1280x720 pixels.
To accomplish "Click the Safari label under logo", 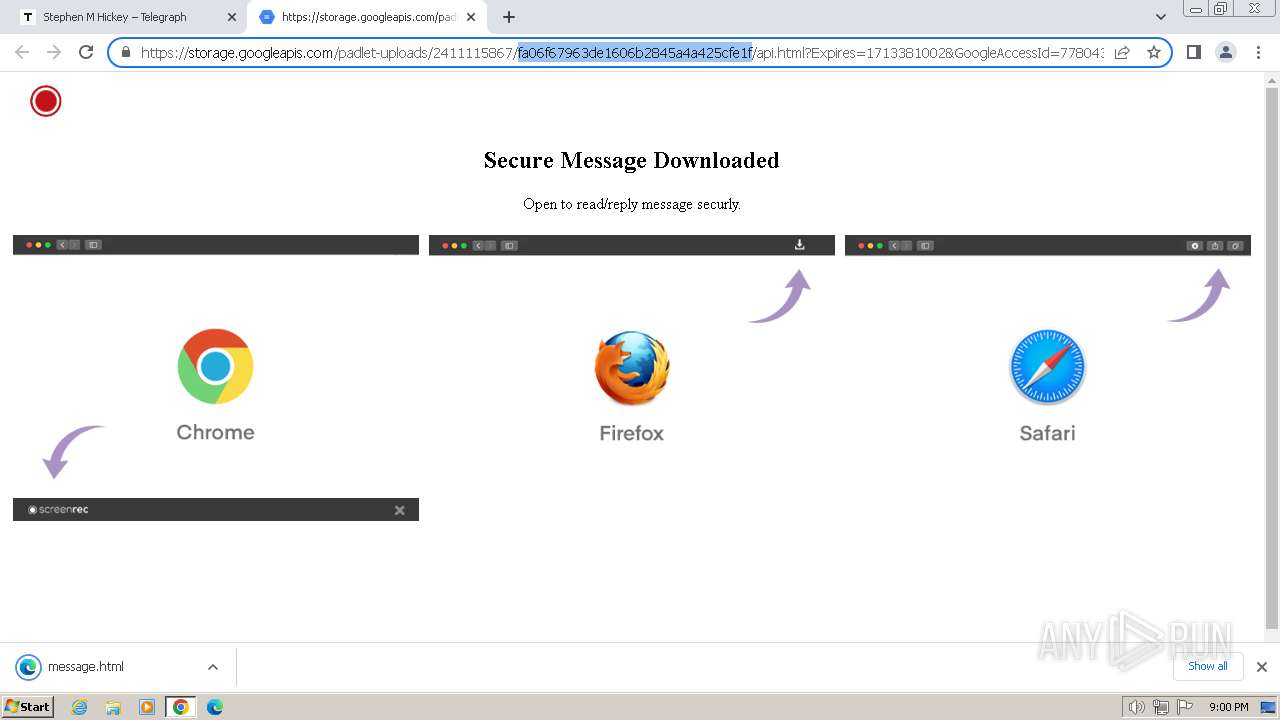I will point(1047,433).
